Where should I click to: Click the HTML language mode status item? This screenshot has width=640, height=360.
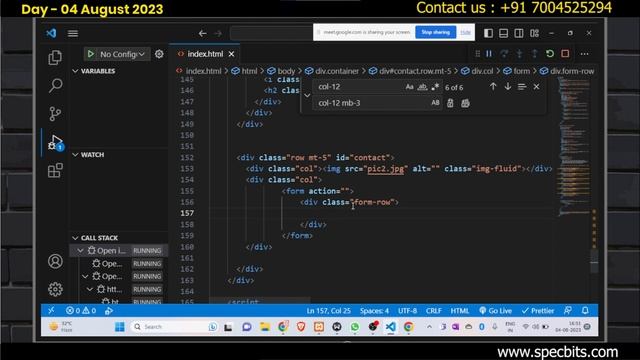pos(460,311)
